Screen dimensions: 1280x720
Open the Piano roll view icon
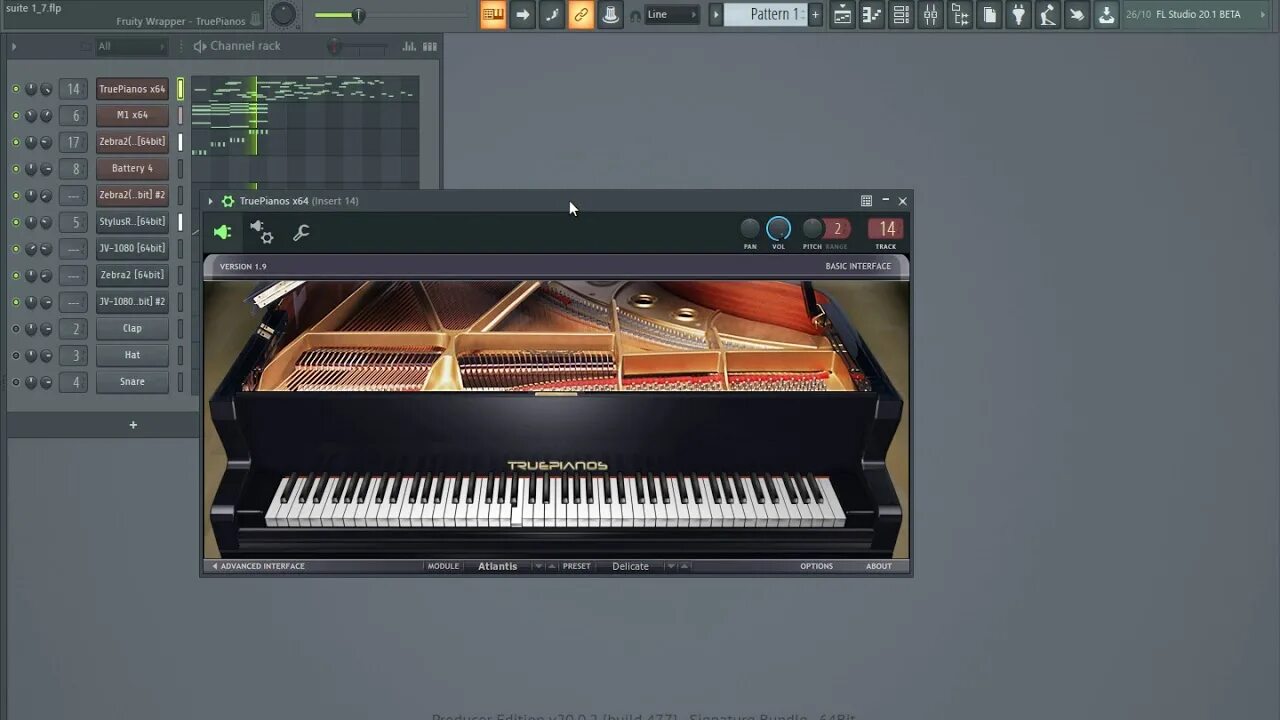pos(872,14)
